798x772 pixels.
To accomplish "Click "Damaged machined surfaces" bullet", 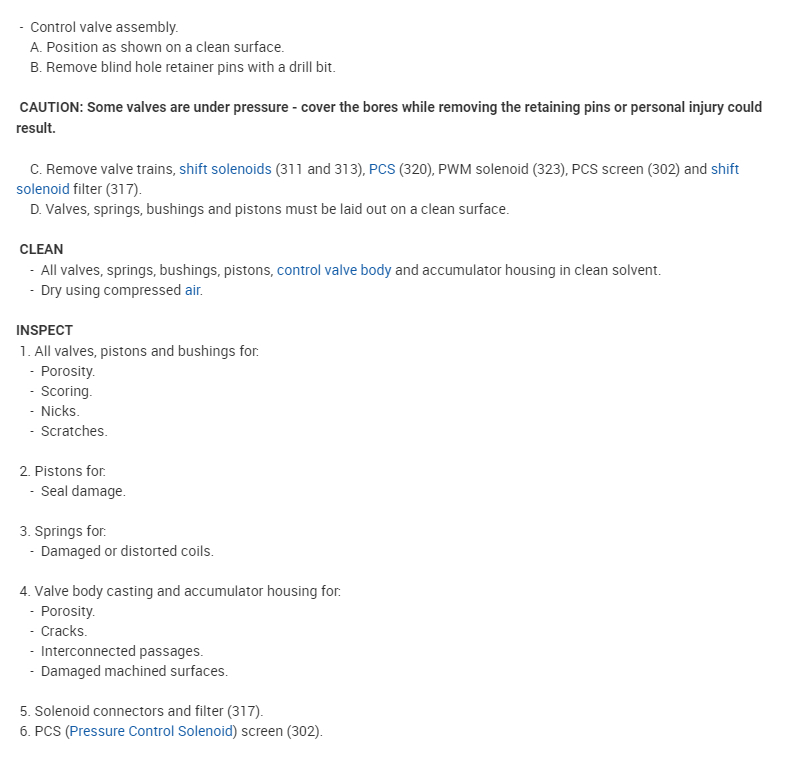I will (x=134, y=671).
